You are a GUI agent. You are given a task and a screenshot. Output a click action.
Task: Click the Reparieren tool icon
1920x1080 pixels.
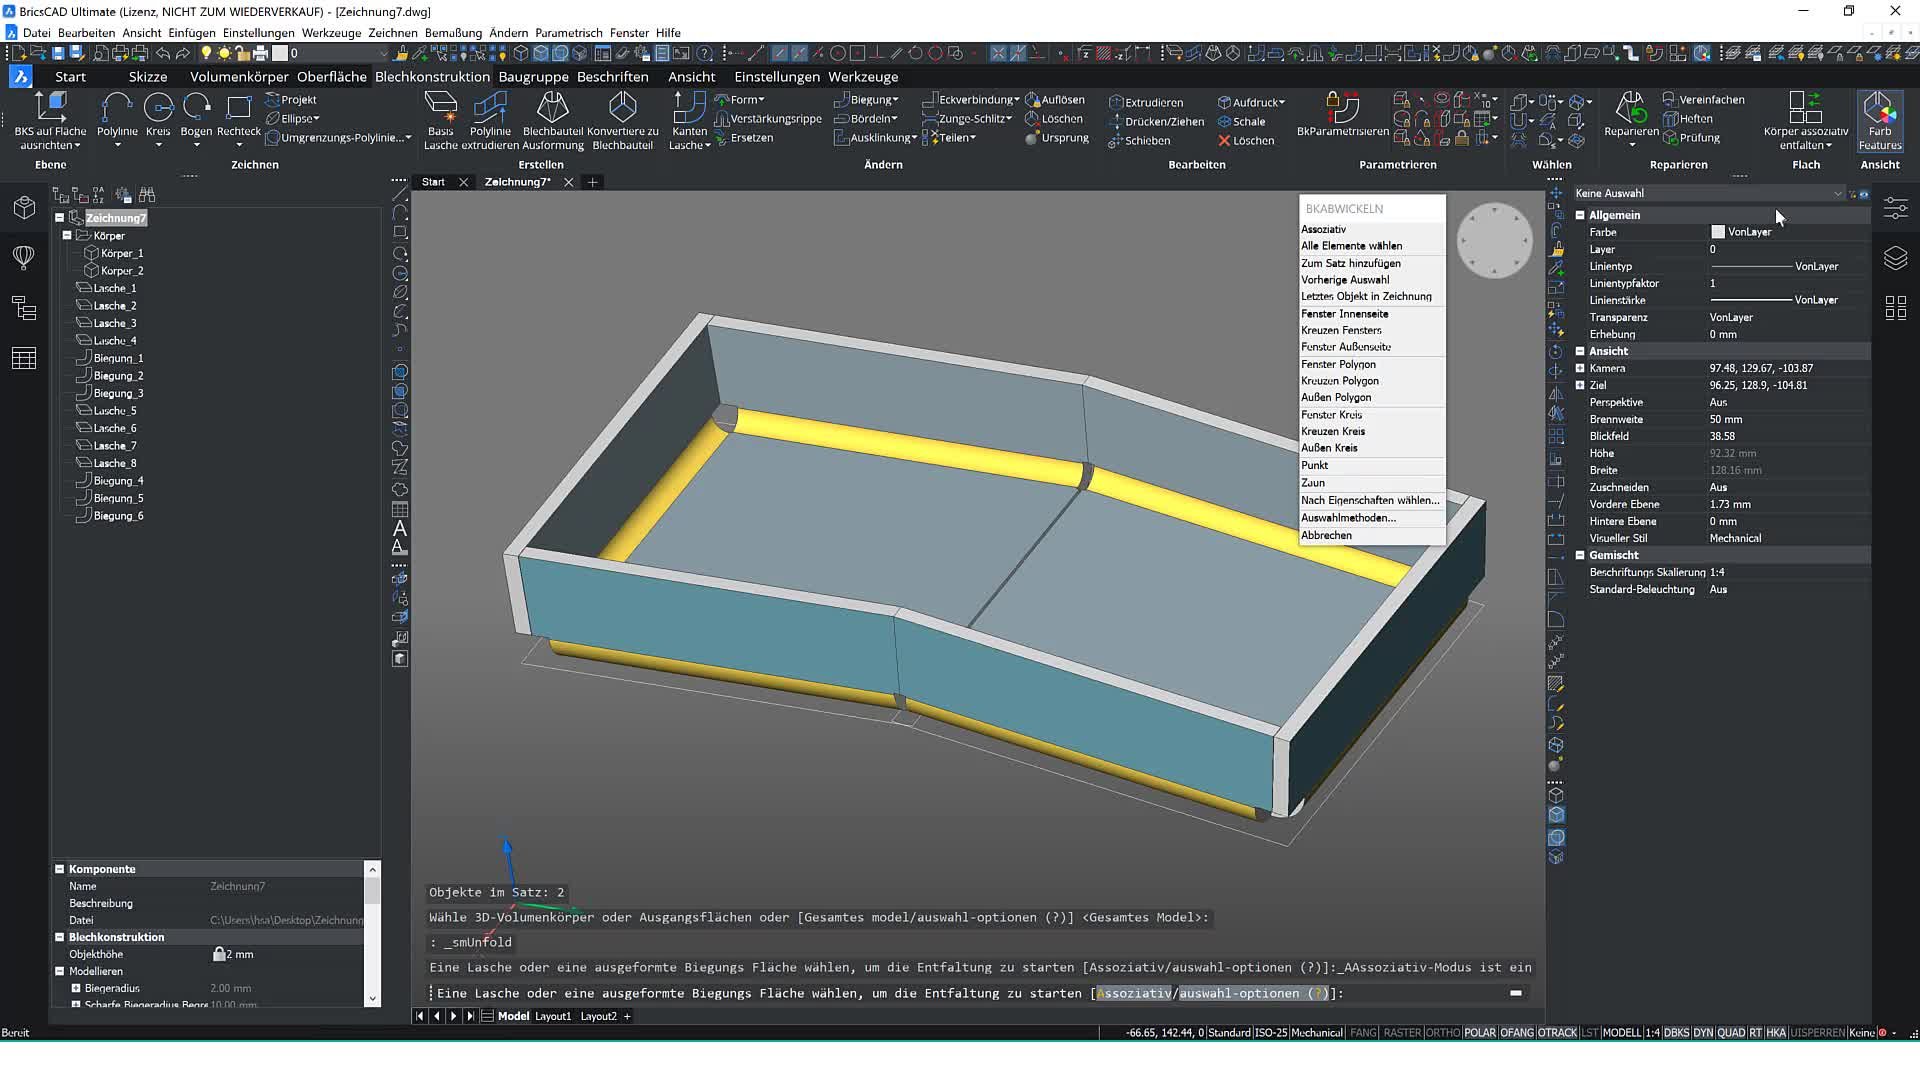tap(1631, 107)
